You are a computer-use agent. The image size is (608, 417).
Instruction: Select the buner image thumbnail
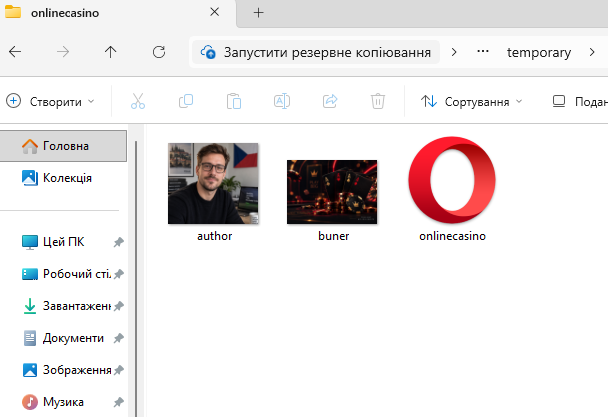click(x=332, y=192)
